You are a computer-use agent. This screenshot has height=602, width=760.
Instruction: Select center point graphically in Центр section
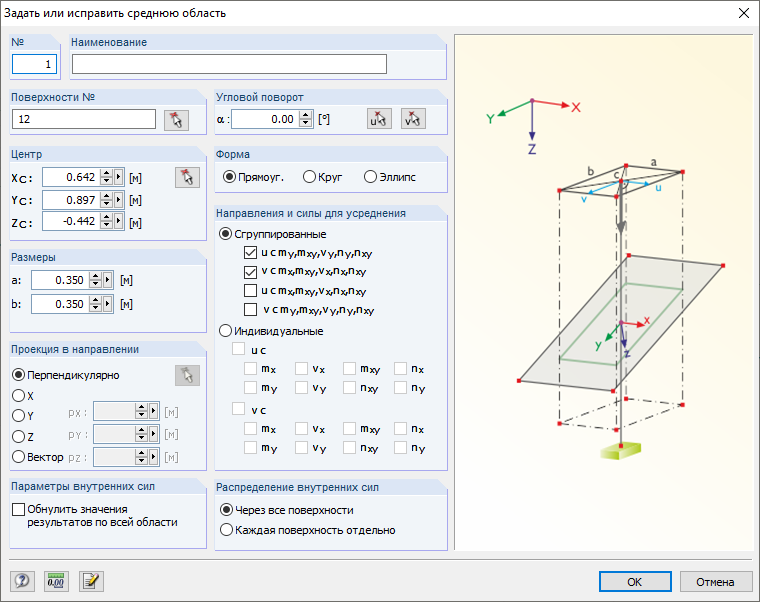point(187,177)
